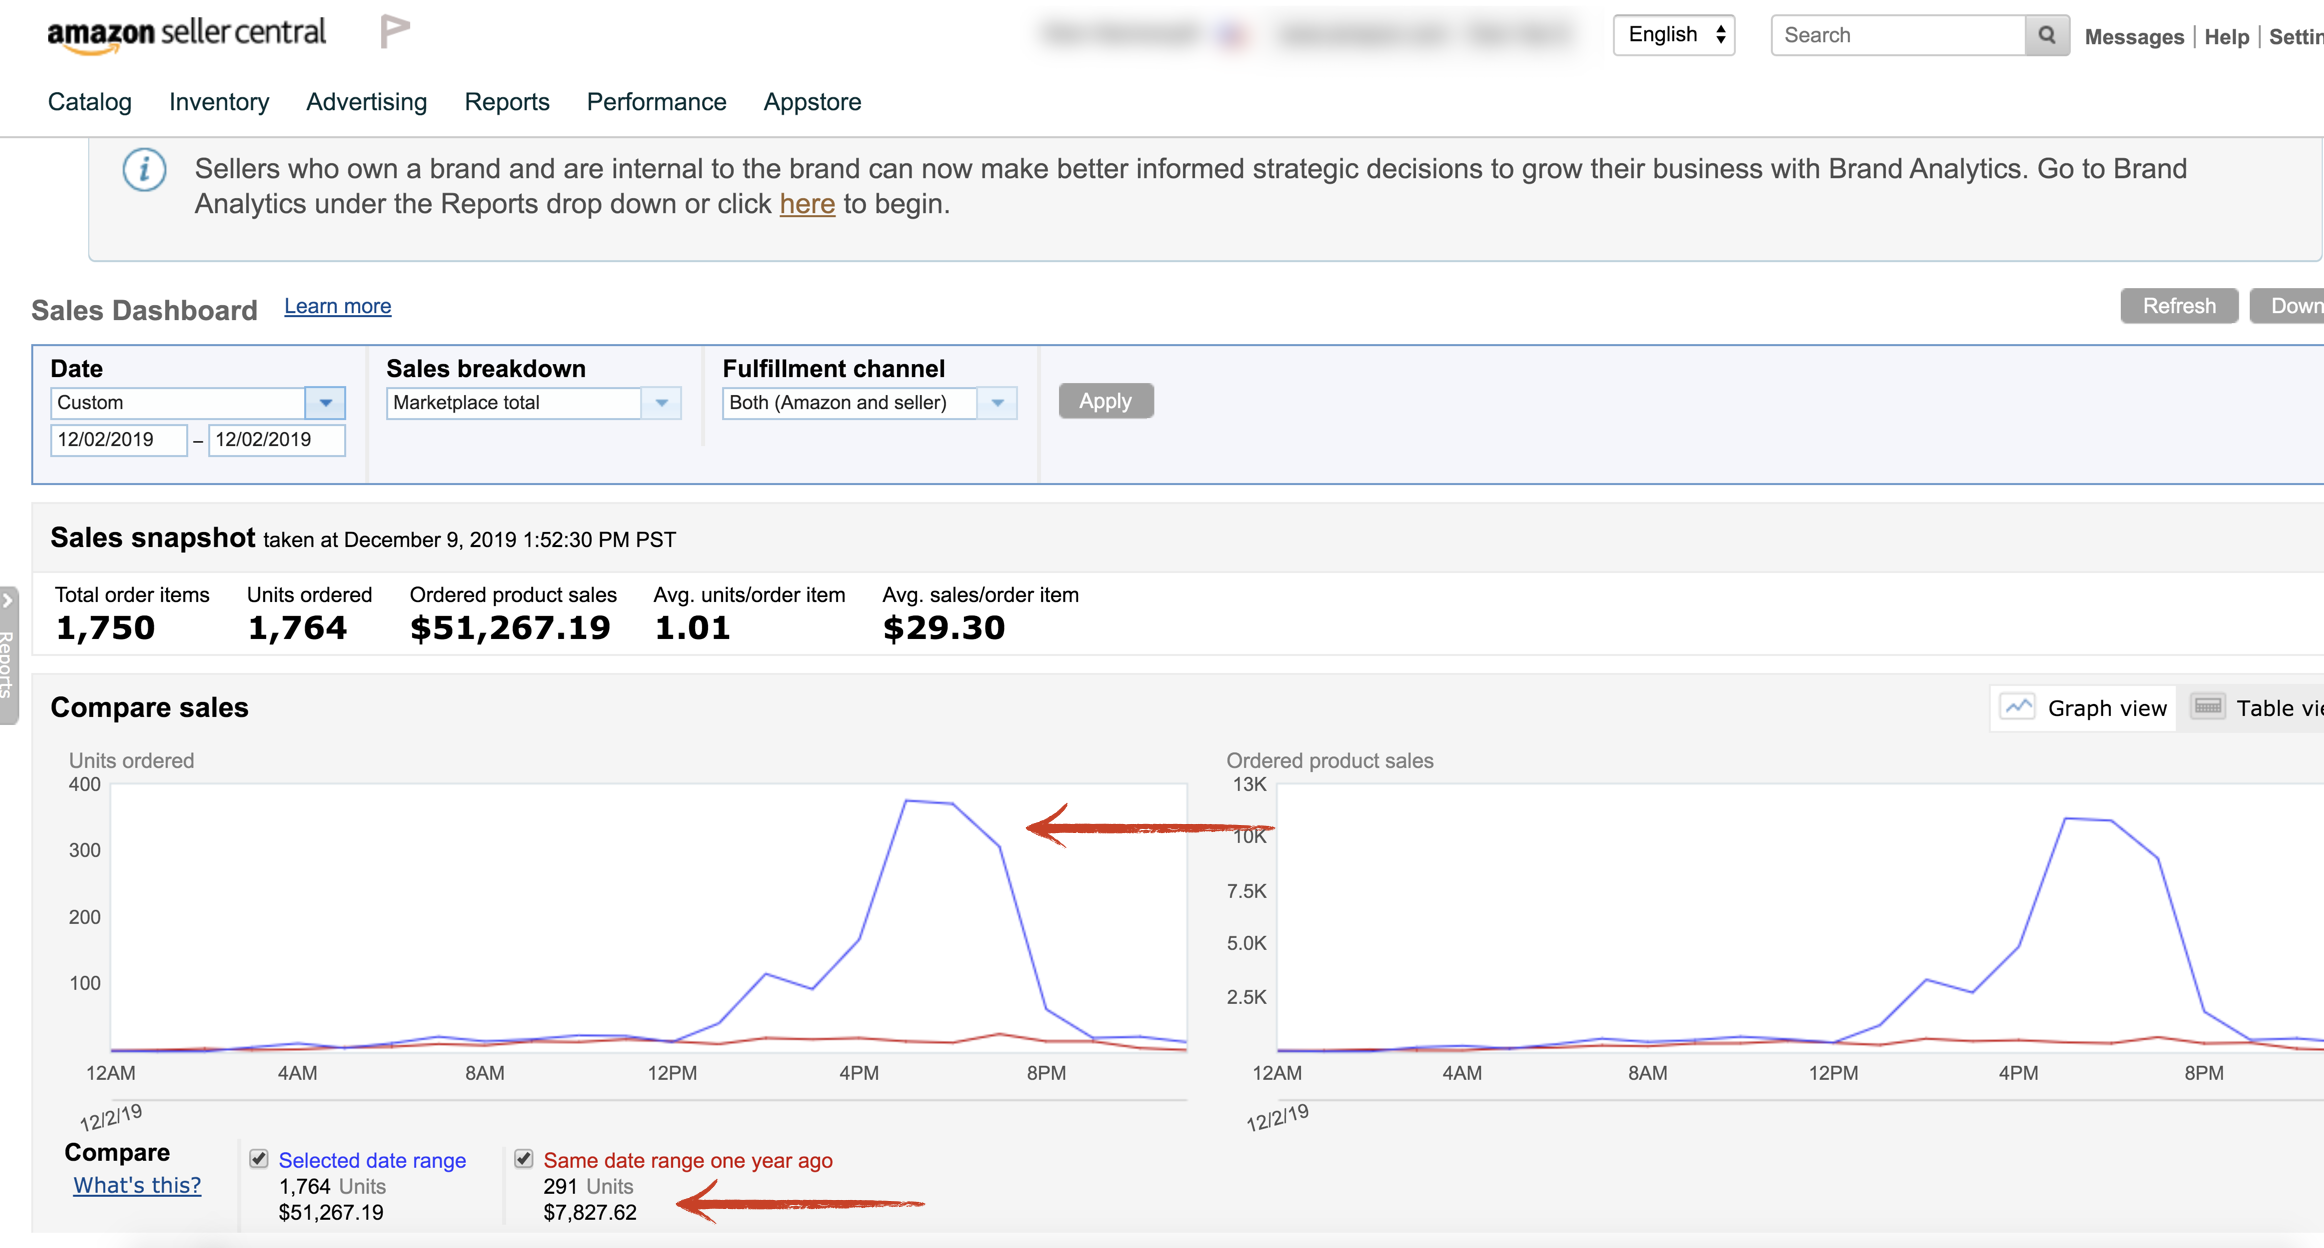Screen dimensions: 2324x1248
Task: Expand the collapsed Reports side panel
Action: coord(8,655)
